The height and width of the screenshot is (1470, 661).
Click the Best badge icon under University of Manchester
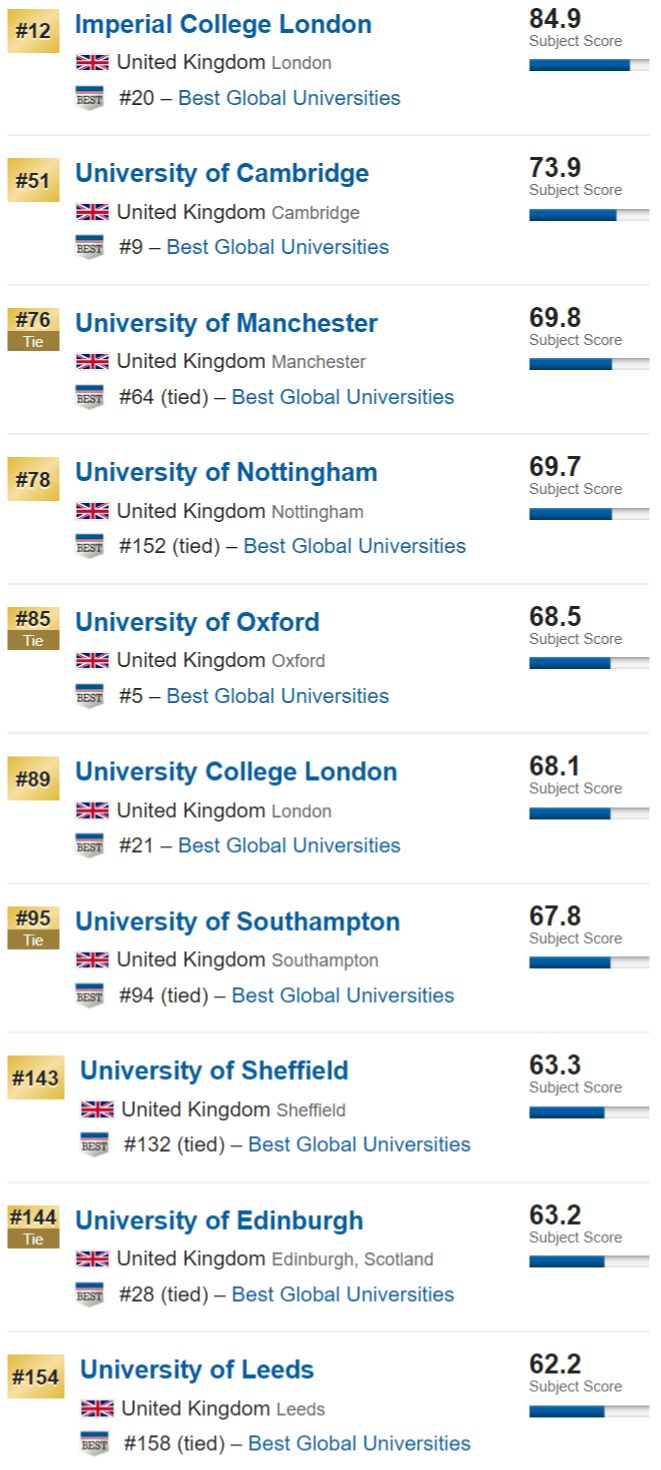coord(90,398)
